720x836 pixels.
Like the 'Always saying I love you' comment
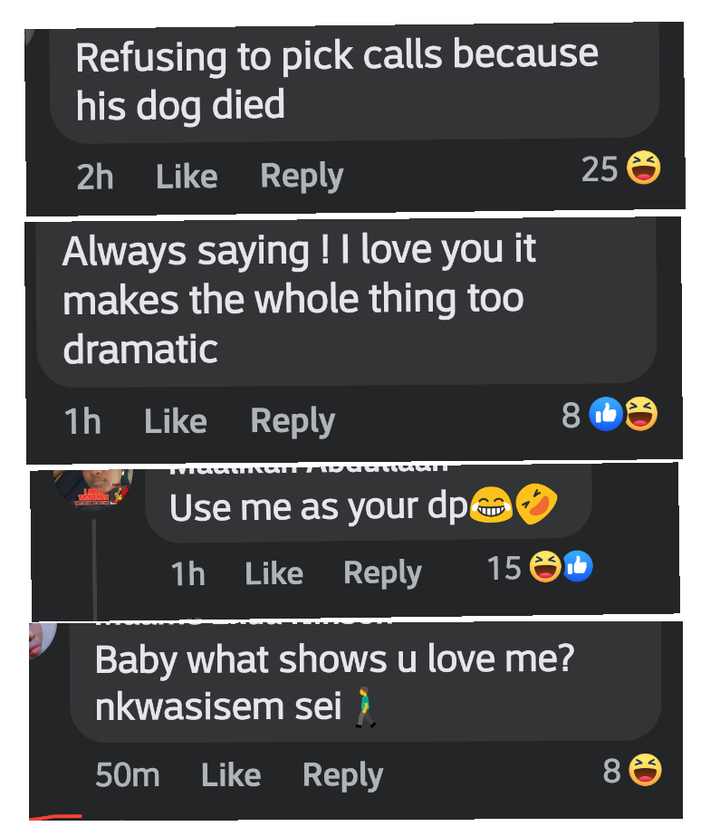tap(175, 422)
